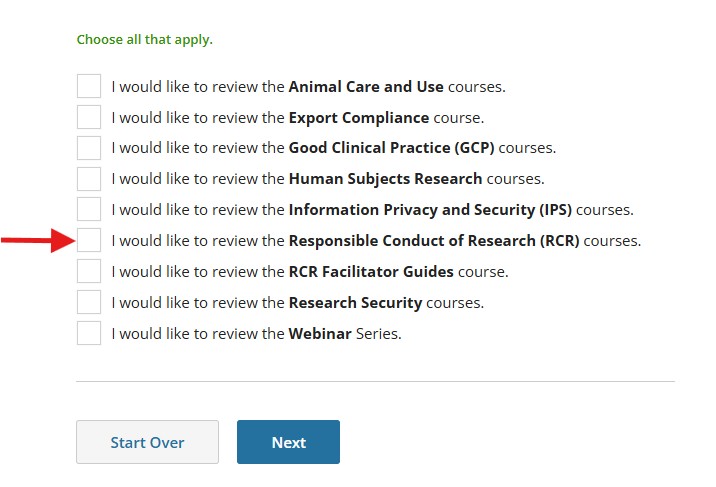This screenshot has height=487, width=716.
Task: Tick the Export Compliance course checkbox
Action: 89,117
